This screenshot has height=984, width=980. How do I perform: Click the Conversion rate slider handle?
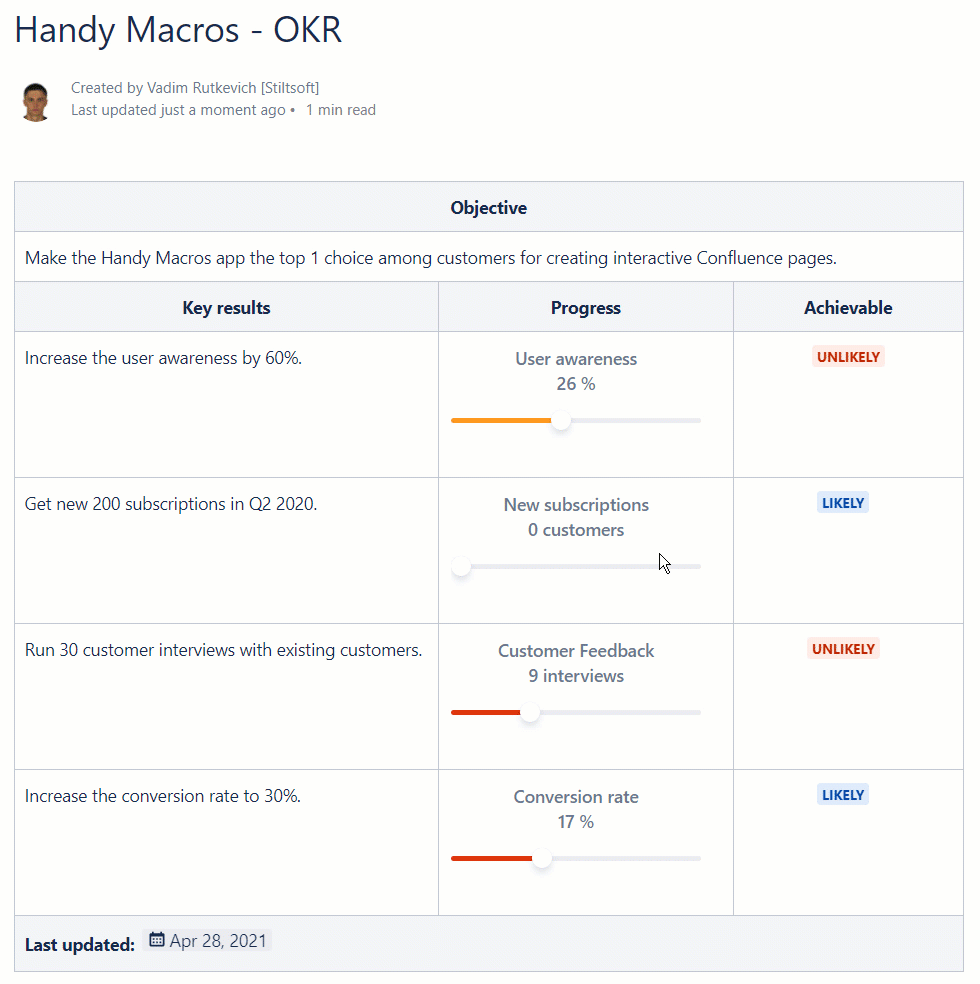point(542,858)
